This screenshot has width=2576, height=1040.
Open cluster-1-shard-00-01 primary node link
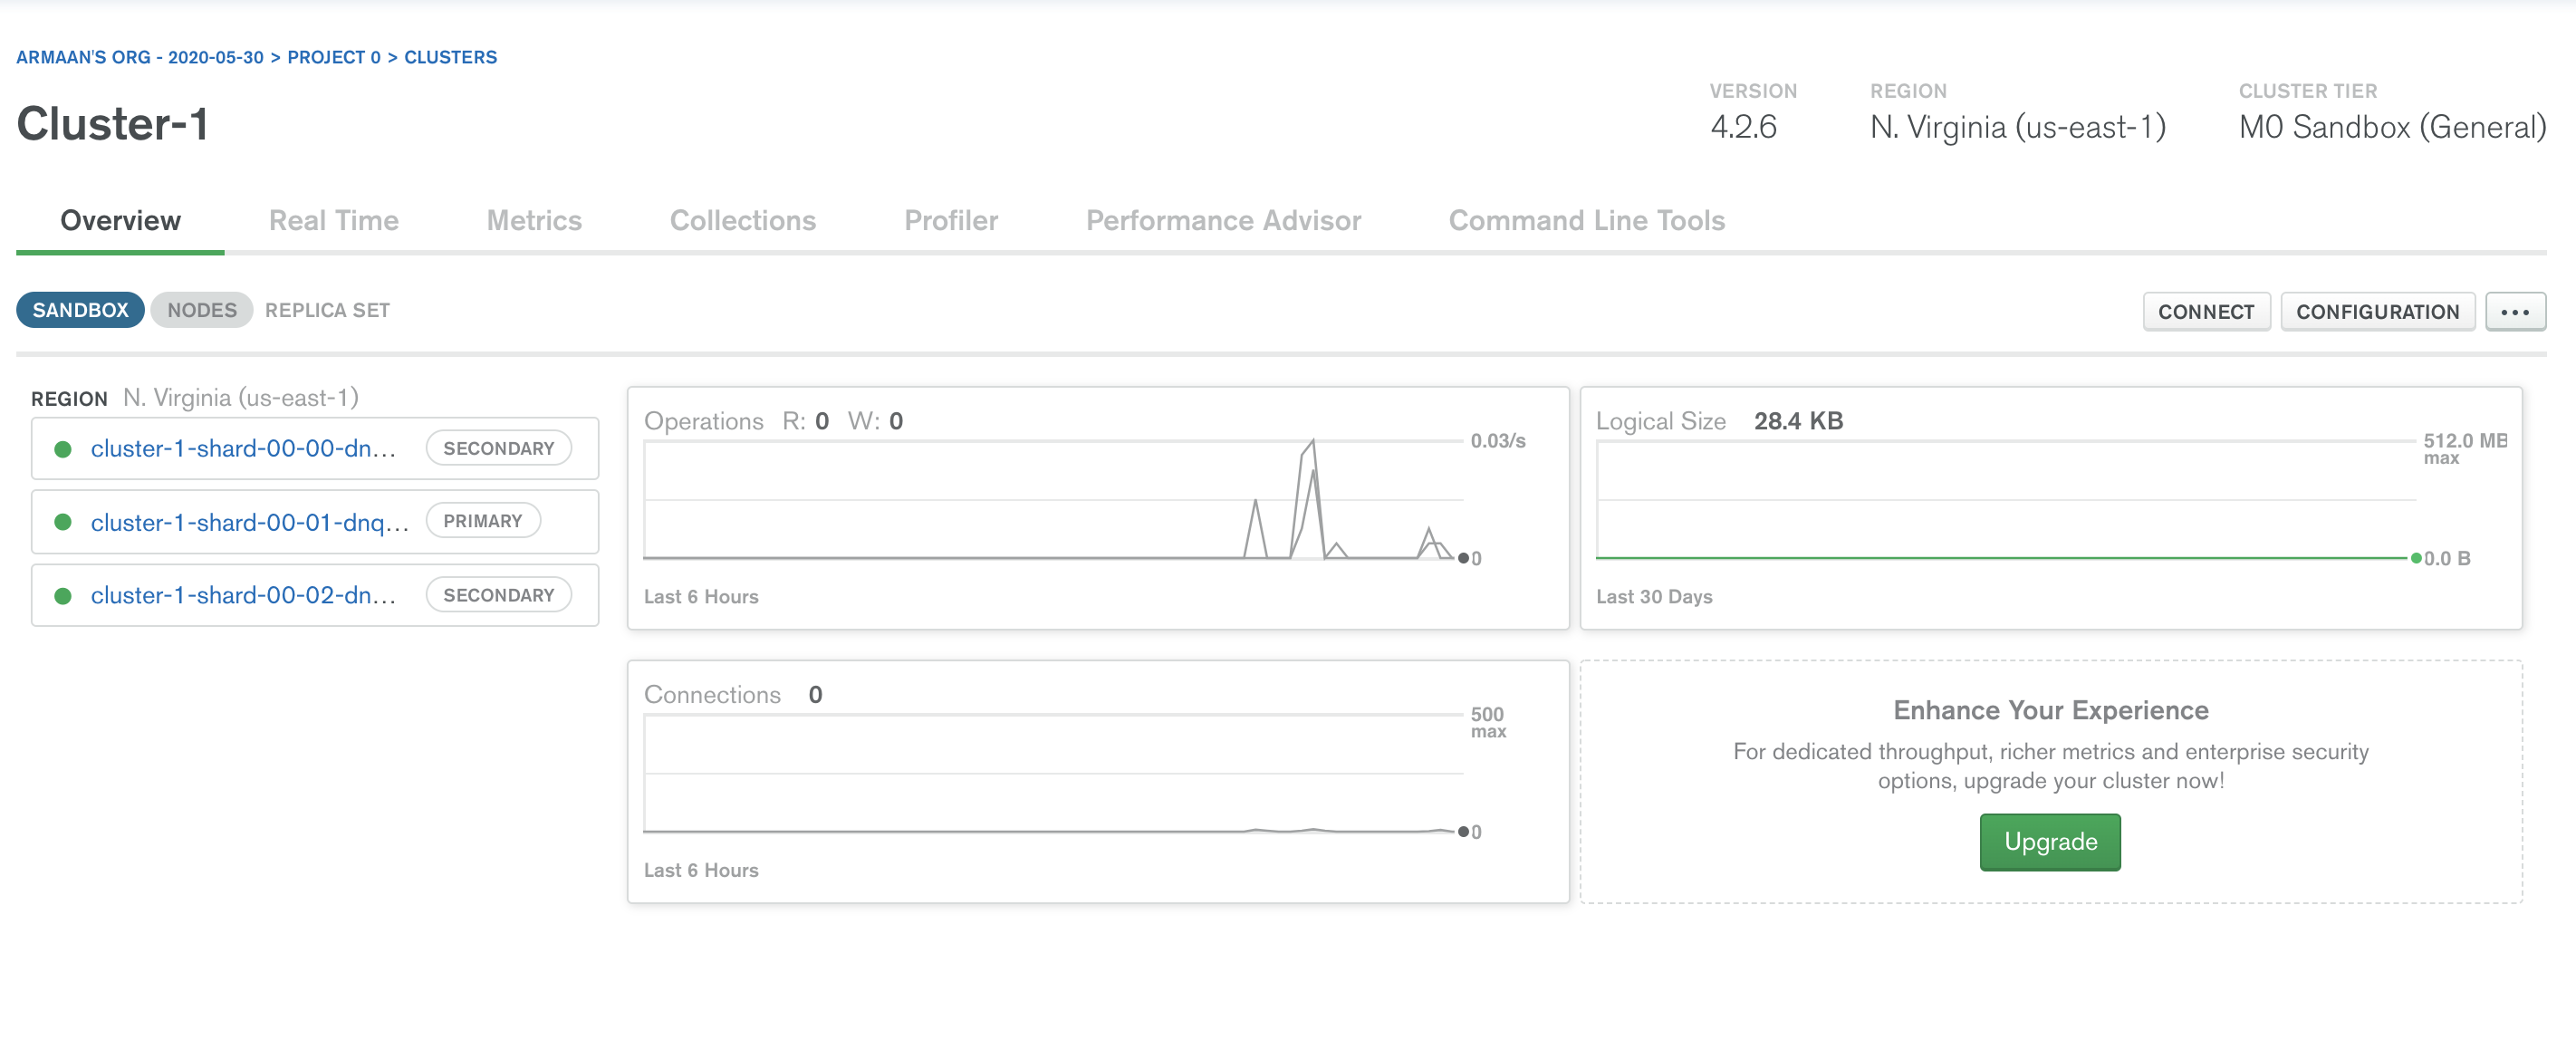[x=249, y=522]
